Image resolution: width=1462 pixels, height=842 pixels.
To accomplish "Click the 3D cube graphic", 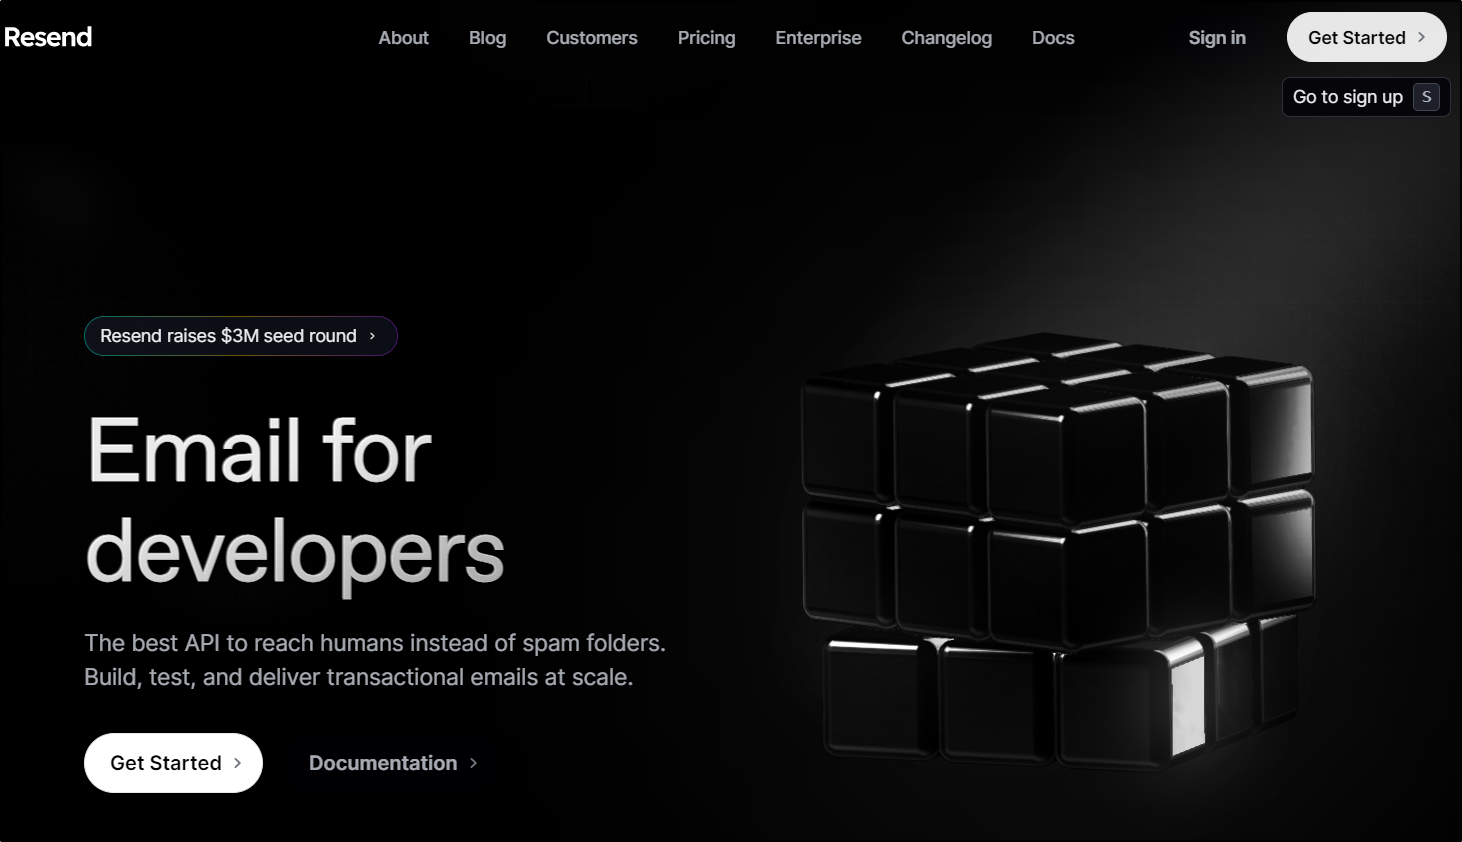I will tap(1058, 550).
